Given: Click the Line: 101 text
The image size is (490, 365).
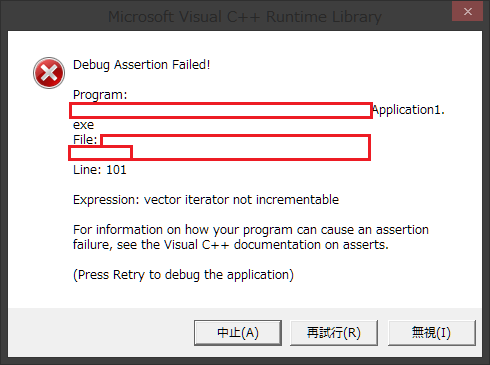Looking at the screenshot, I should [100, 170].
